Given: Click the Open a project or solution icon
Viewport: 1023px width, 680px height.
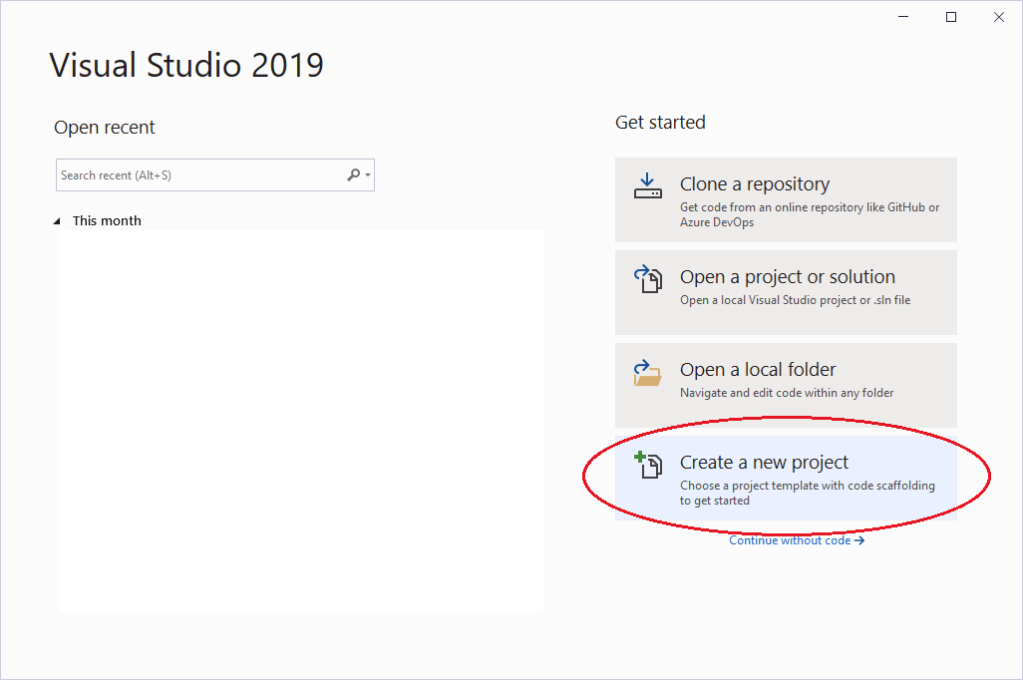Looking at the screenshot, I should (648, 279).
